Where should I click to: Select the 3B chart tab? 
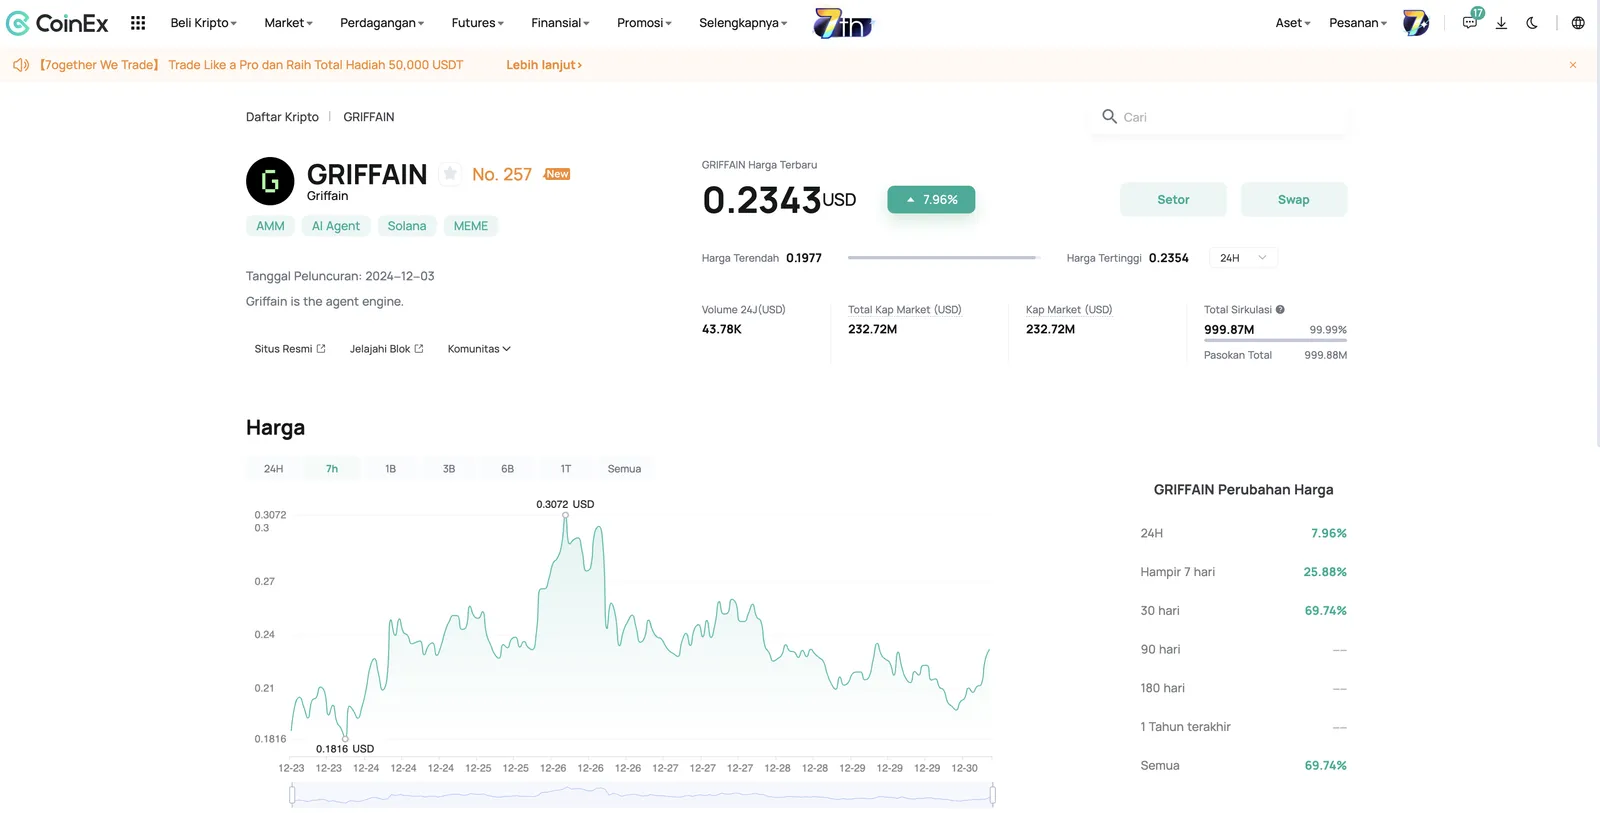[449, 469]
